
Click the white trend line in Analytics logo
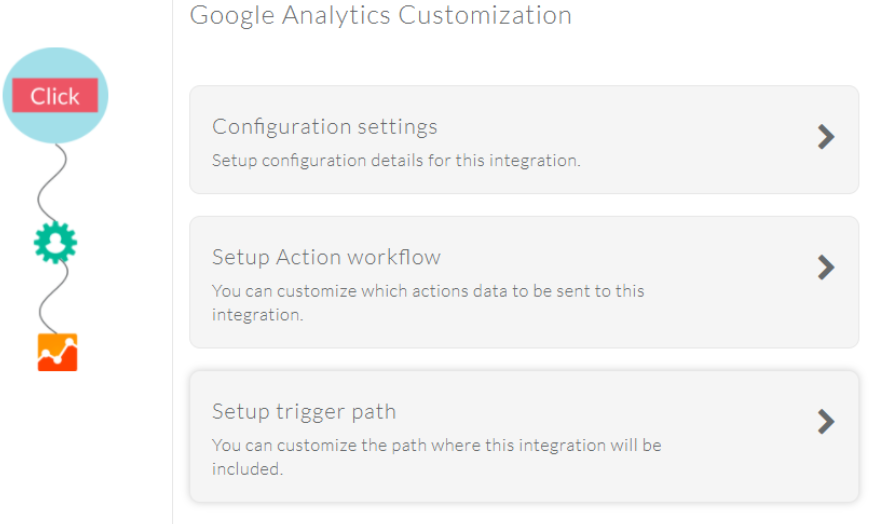coord(57,351)
